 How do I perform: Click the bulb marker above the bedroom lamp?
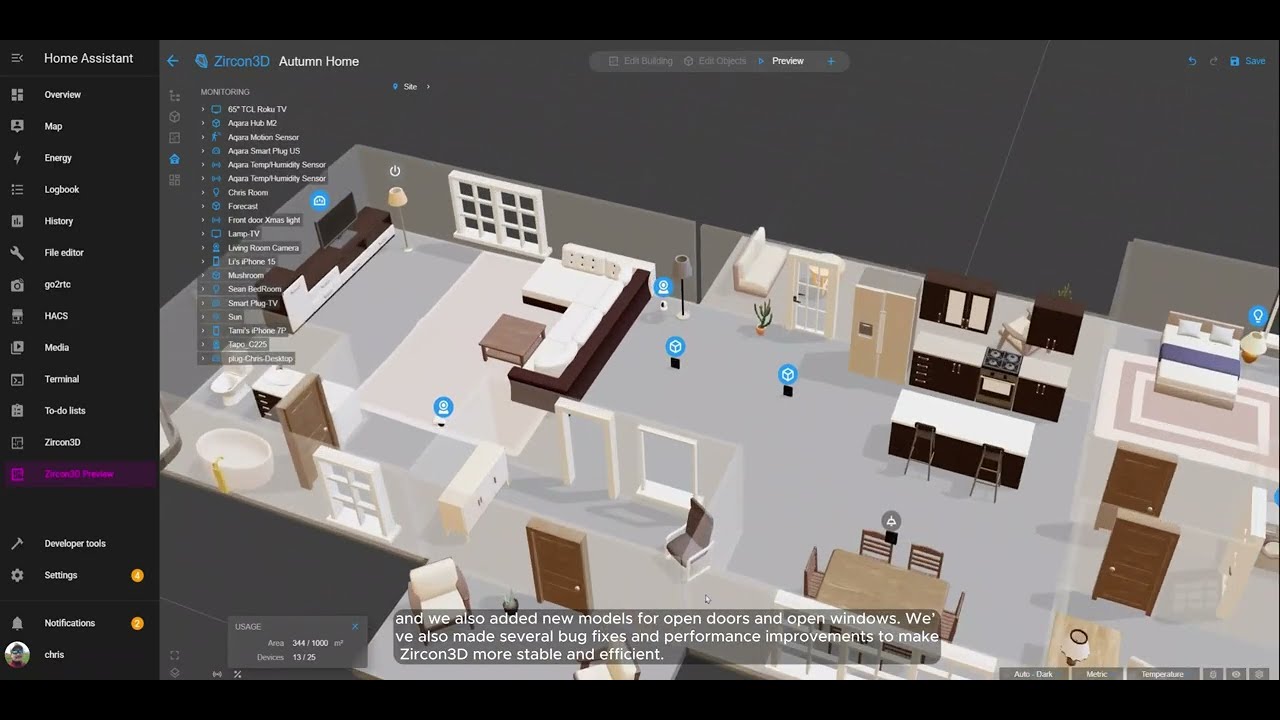coord(1258,316)
